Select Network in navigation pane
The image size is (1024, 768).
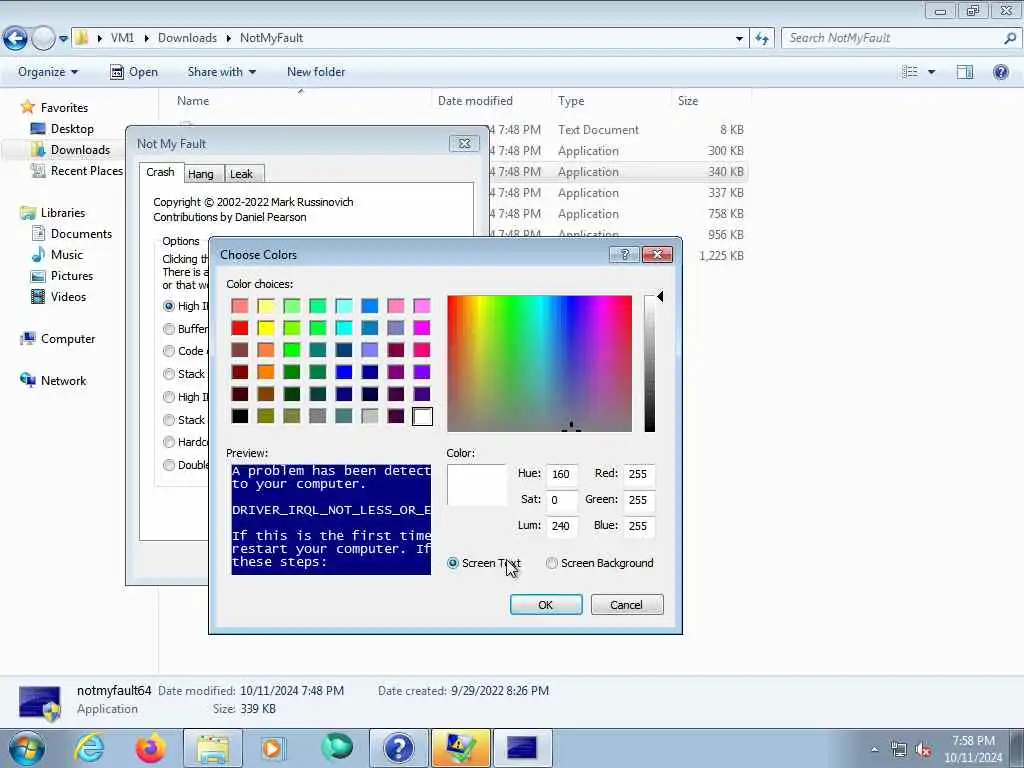pyautogui.click(x=63, y=381)
